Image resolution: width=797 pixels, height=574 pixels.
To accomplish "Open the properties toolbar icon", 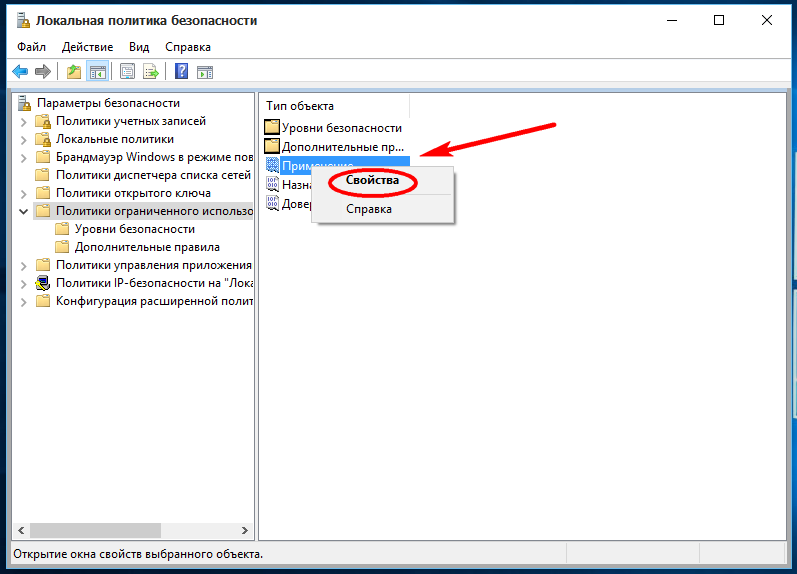I will pos(127,72).
